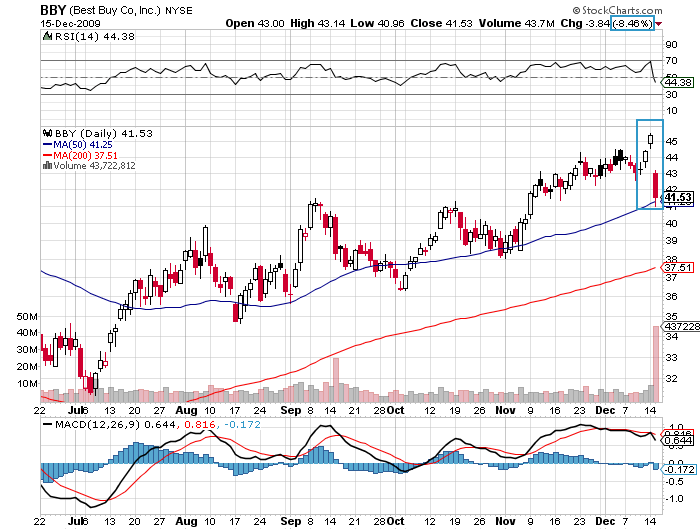
Task: Click the 437228 volume tag on axis
Action: (x=681, y=326)
